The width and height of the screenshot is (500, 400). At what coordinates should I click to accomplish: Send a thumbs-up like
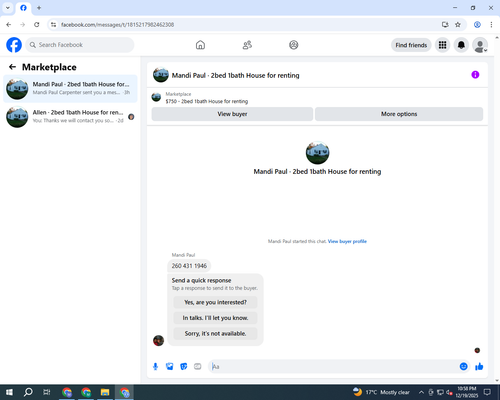[479, 367]
